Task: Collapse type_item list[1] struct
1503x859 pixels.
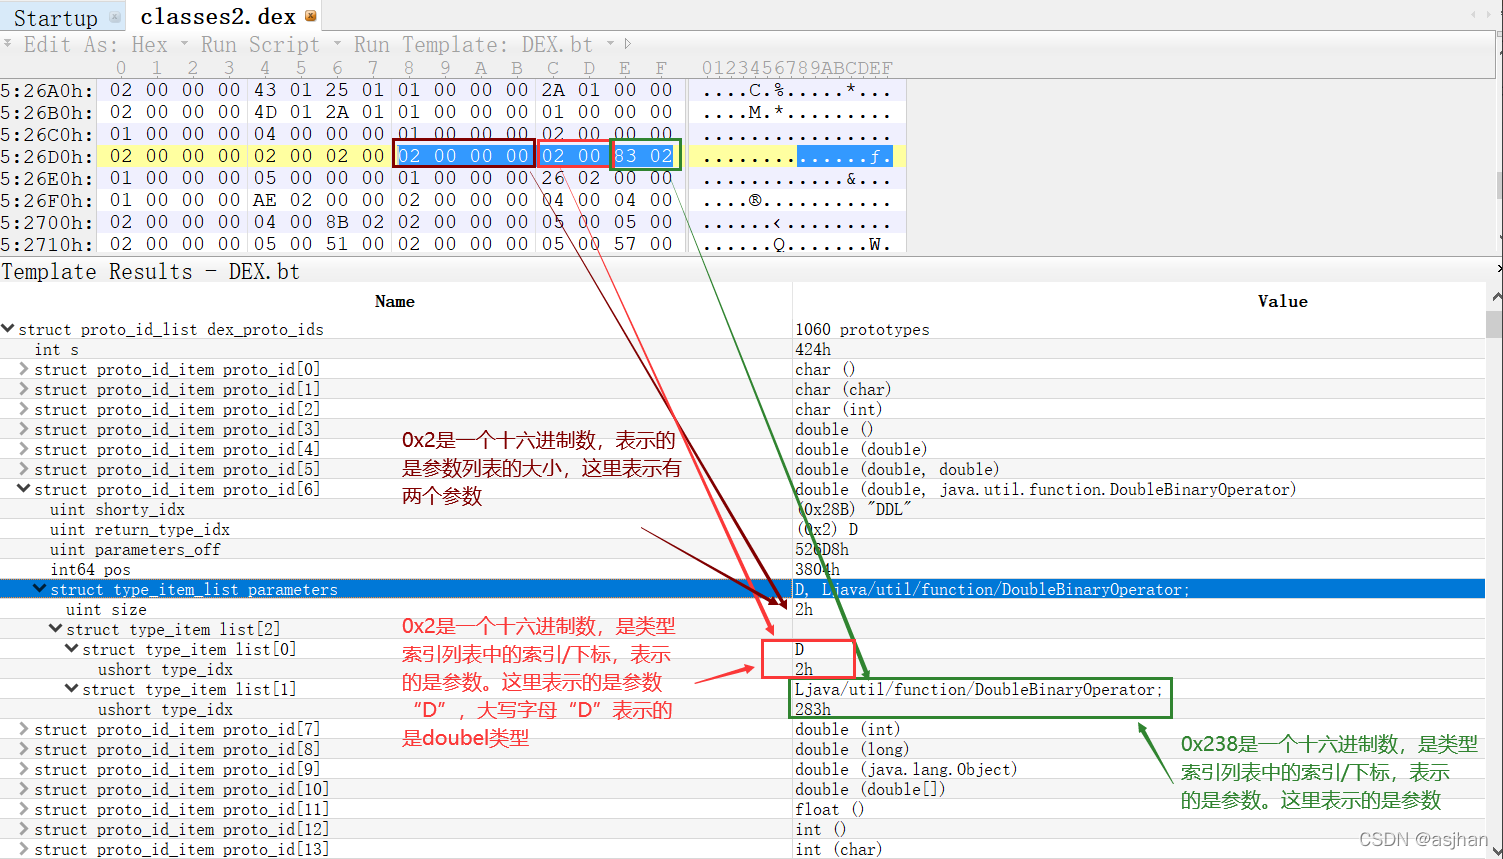Action: [72, 689]
